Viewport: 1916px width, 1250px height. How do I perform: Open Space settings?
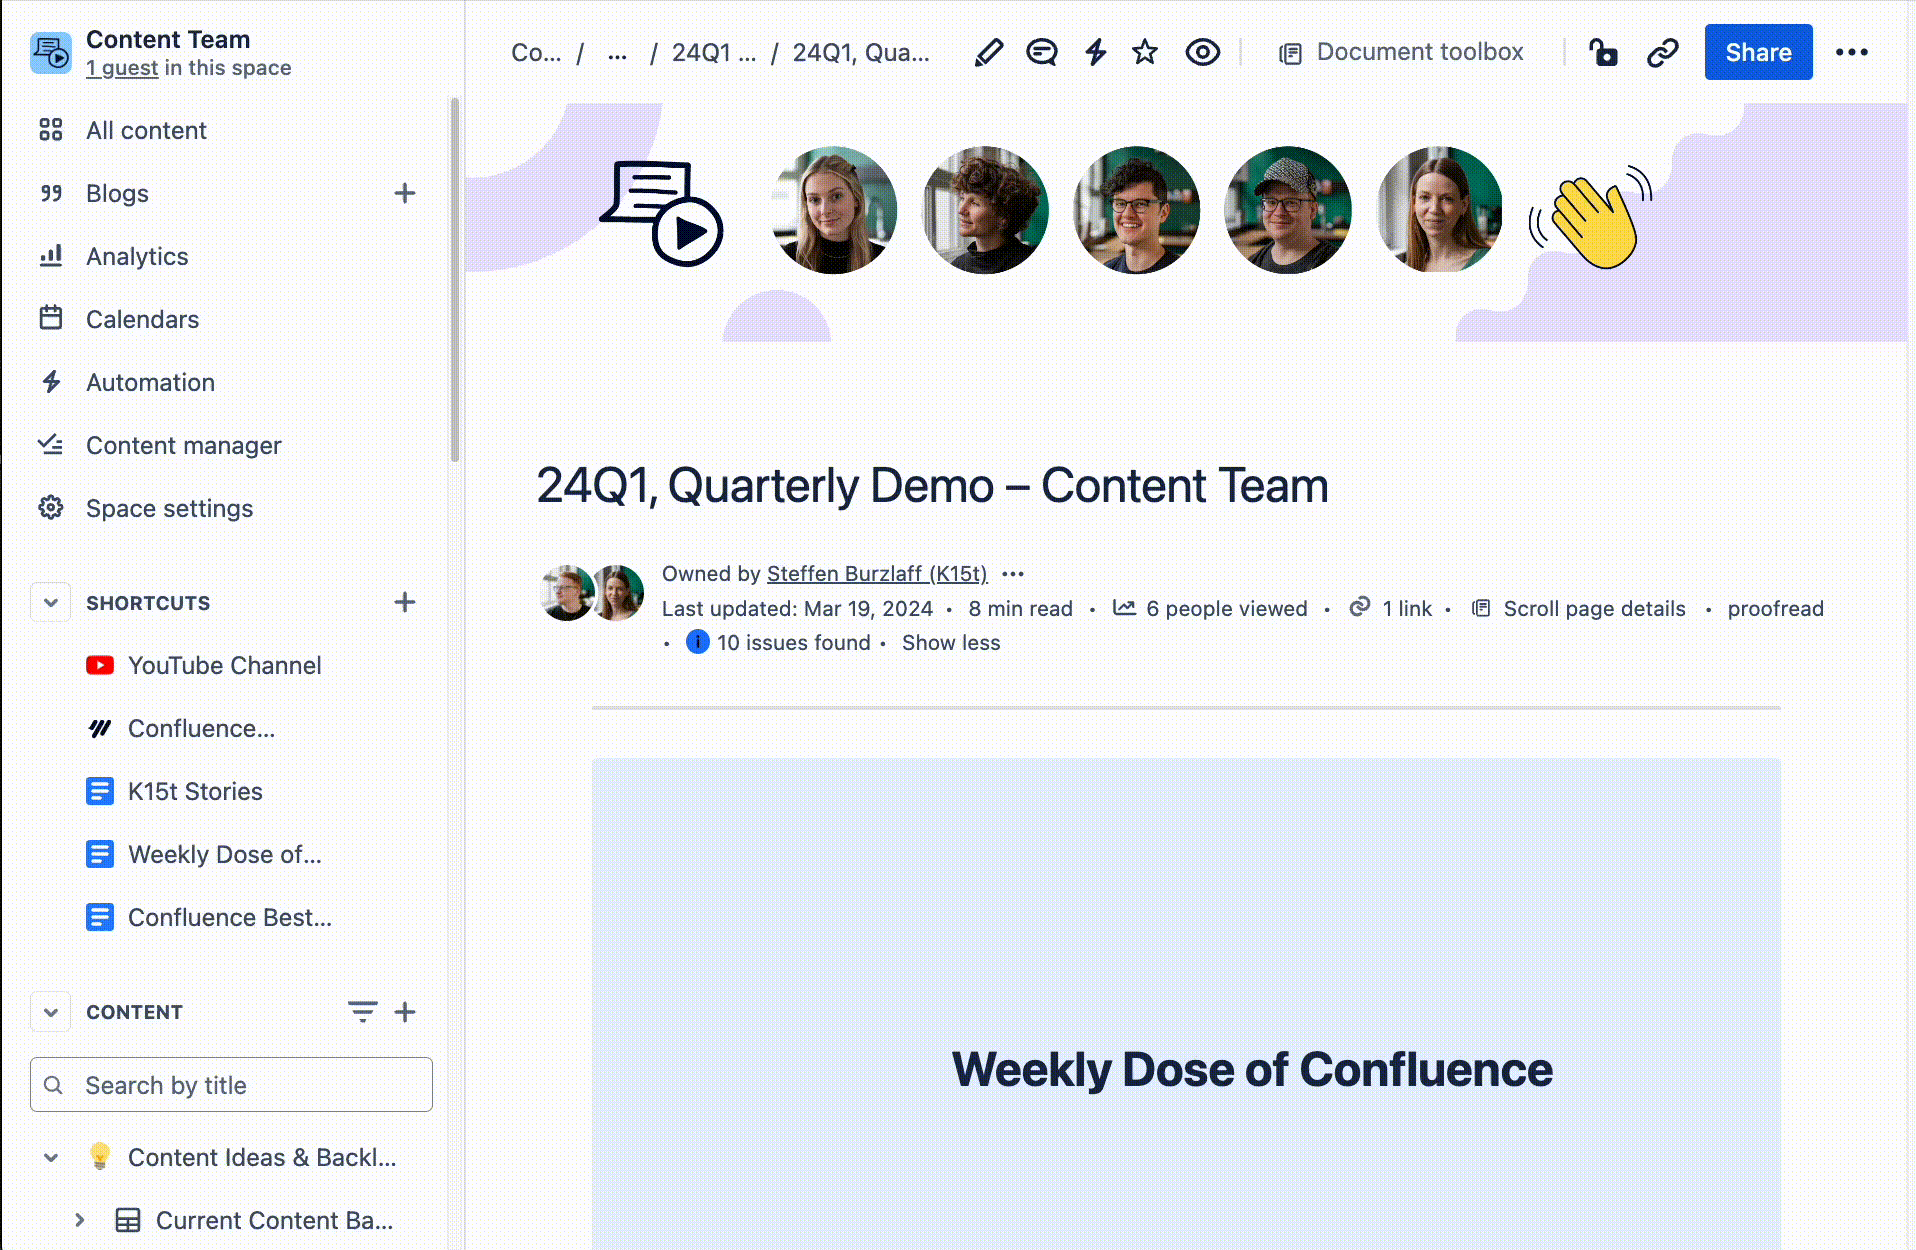169,508
